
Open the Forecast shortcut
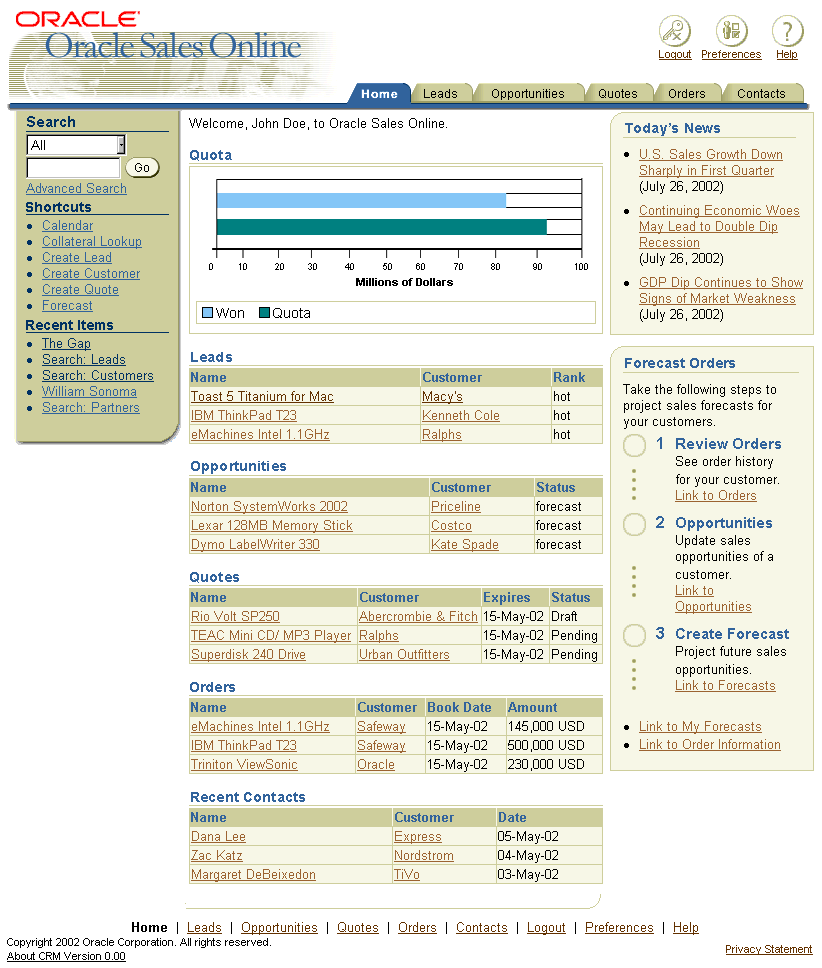coord(67,306)
